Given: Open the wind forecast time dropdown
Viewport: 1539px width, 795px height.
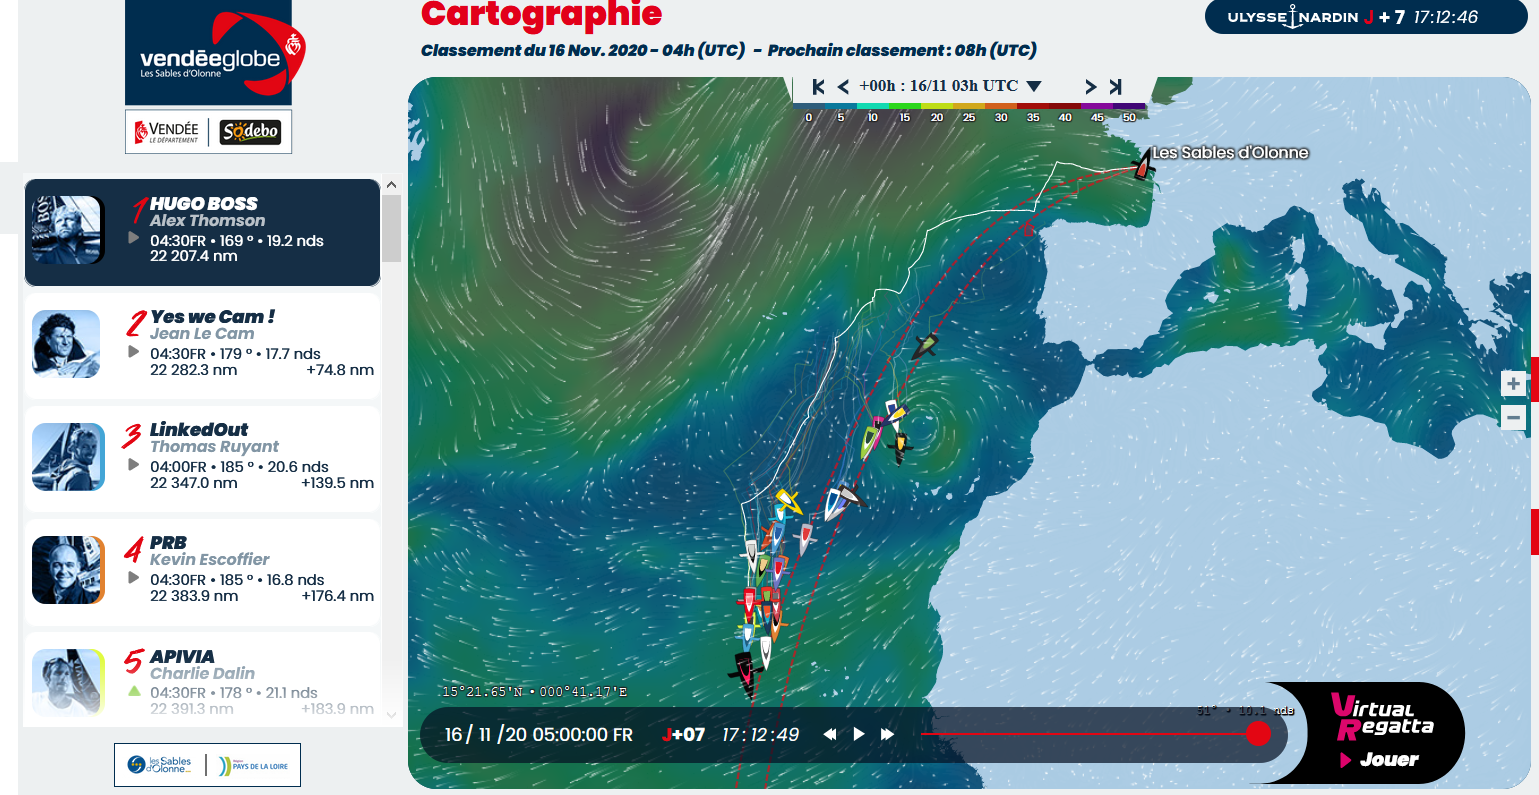Looking at the screenshot, I should coord(1034,87).
